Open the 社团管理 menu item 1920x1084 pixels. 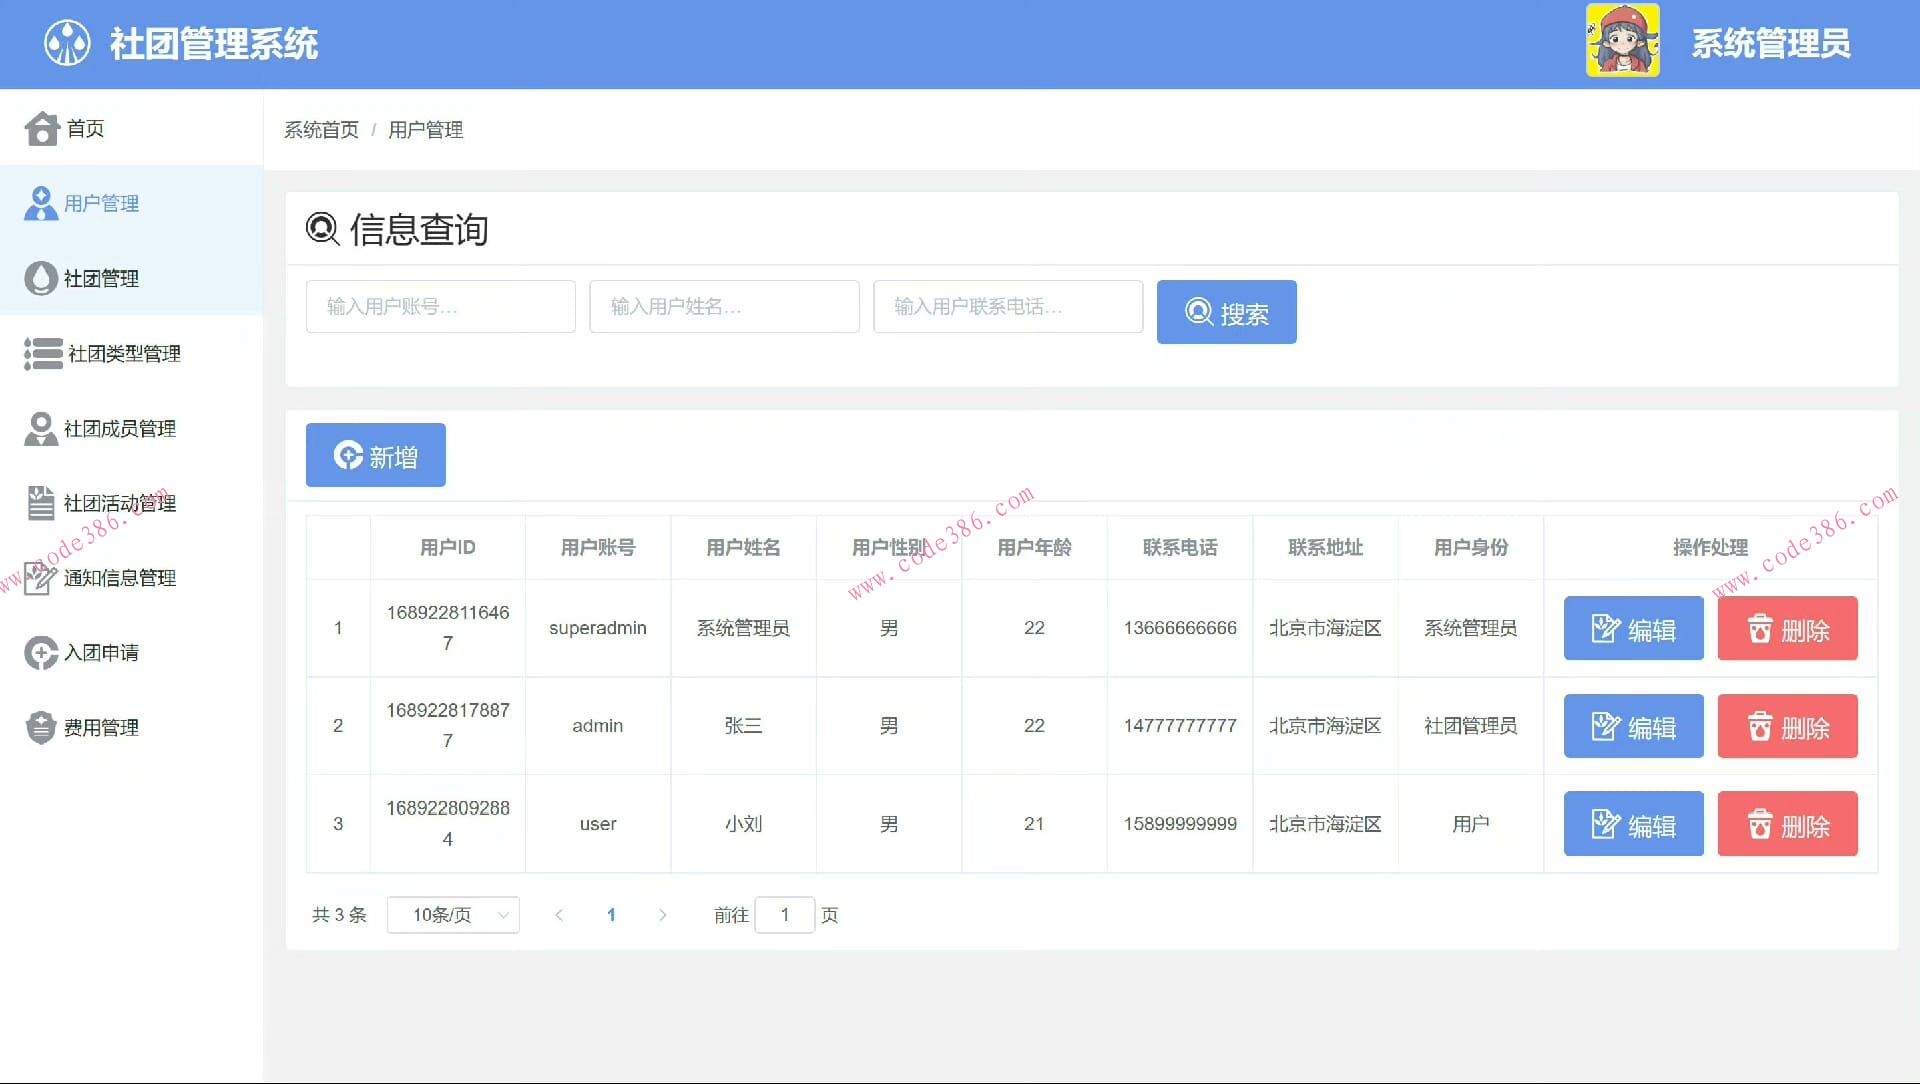pos(102,278)
